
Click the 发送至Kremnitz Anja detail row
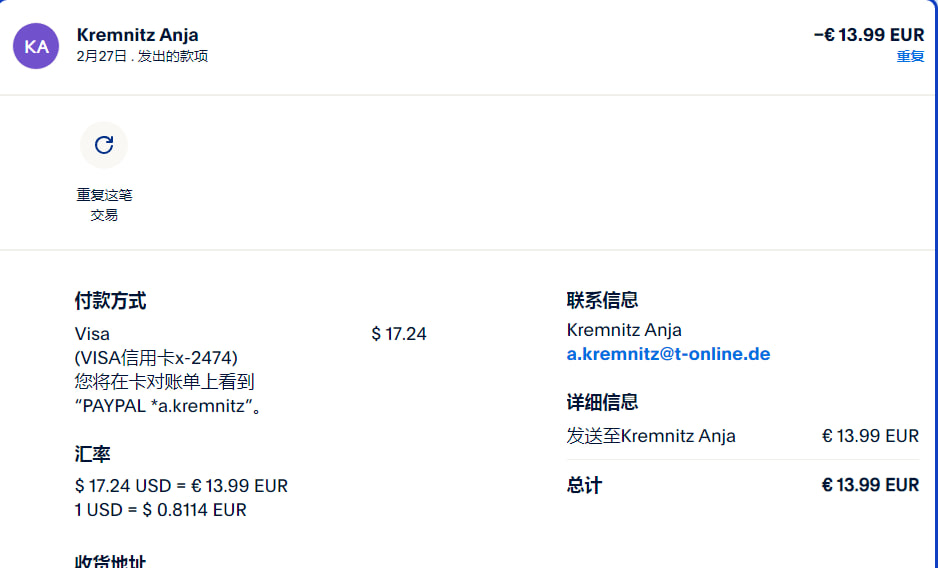pyautogui.click(x=651, y=436)
